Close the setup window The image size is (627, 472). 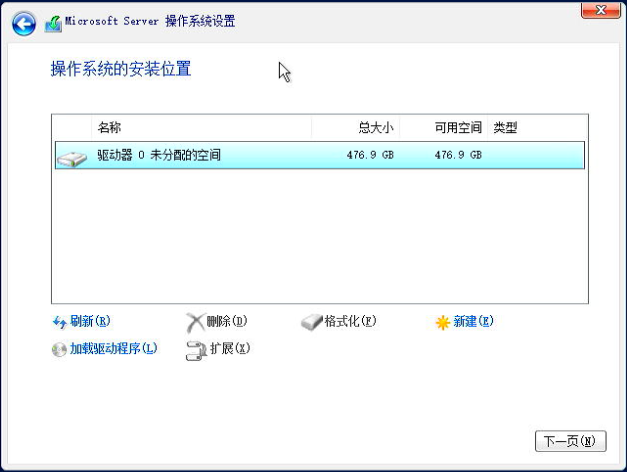pyautogui.click(x=601, y=10)
